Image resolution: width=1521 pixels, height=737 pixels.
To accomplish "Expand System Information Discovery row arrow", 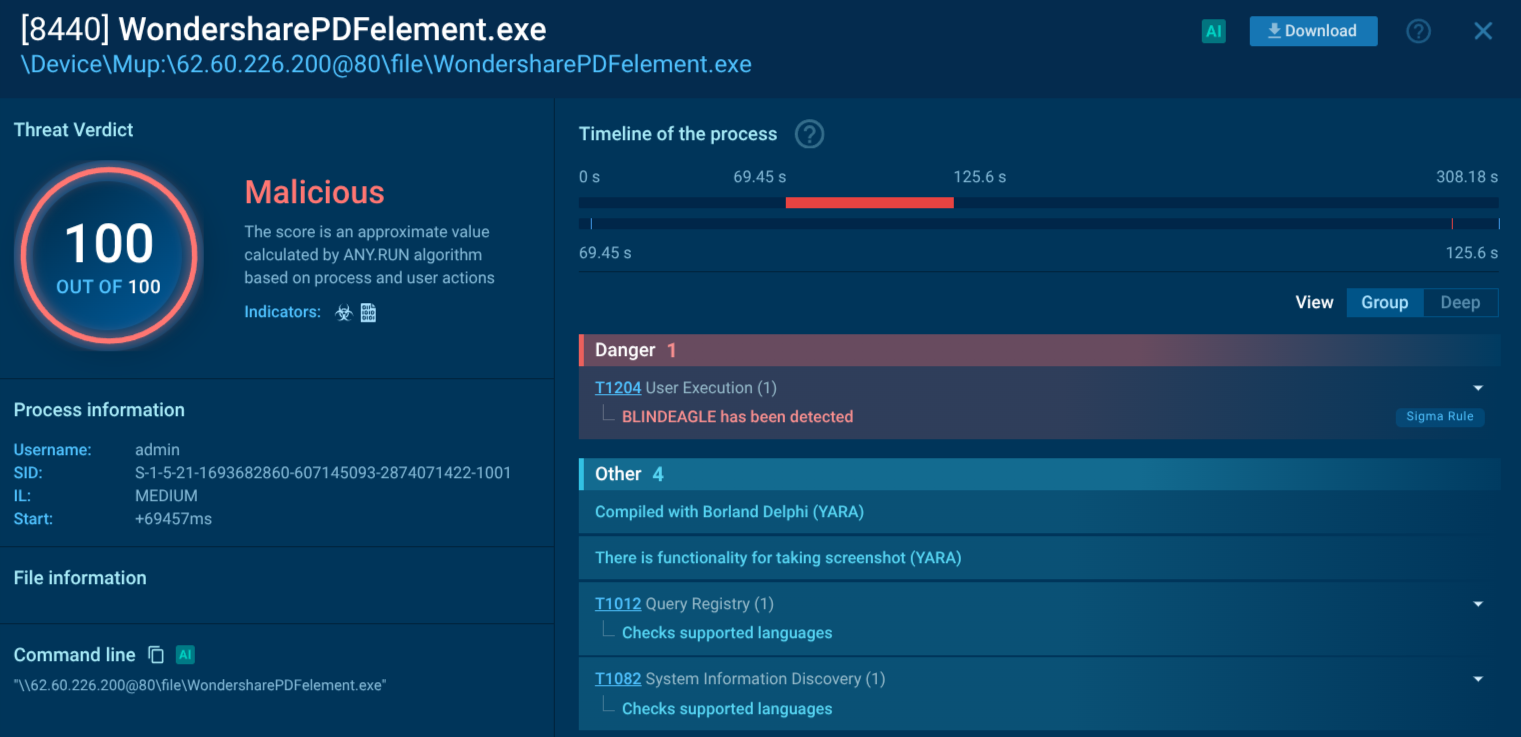I will [1478, 679].
